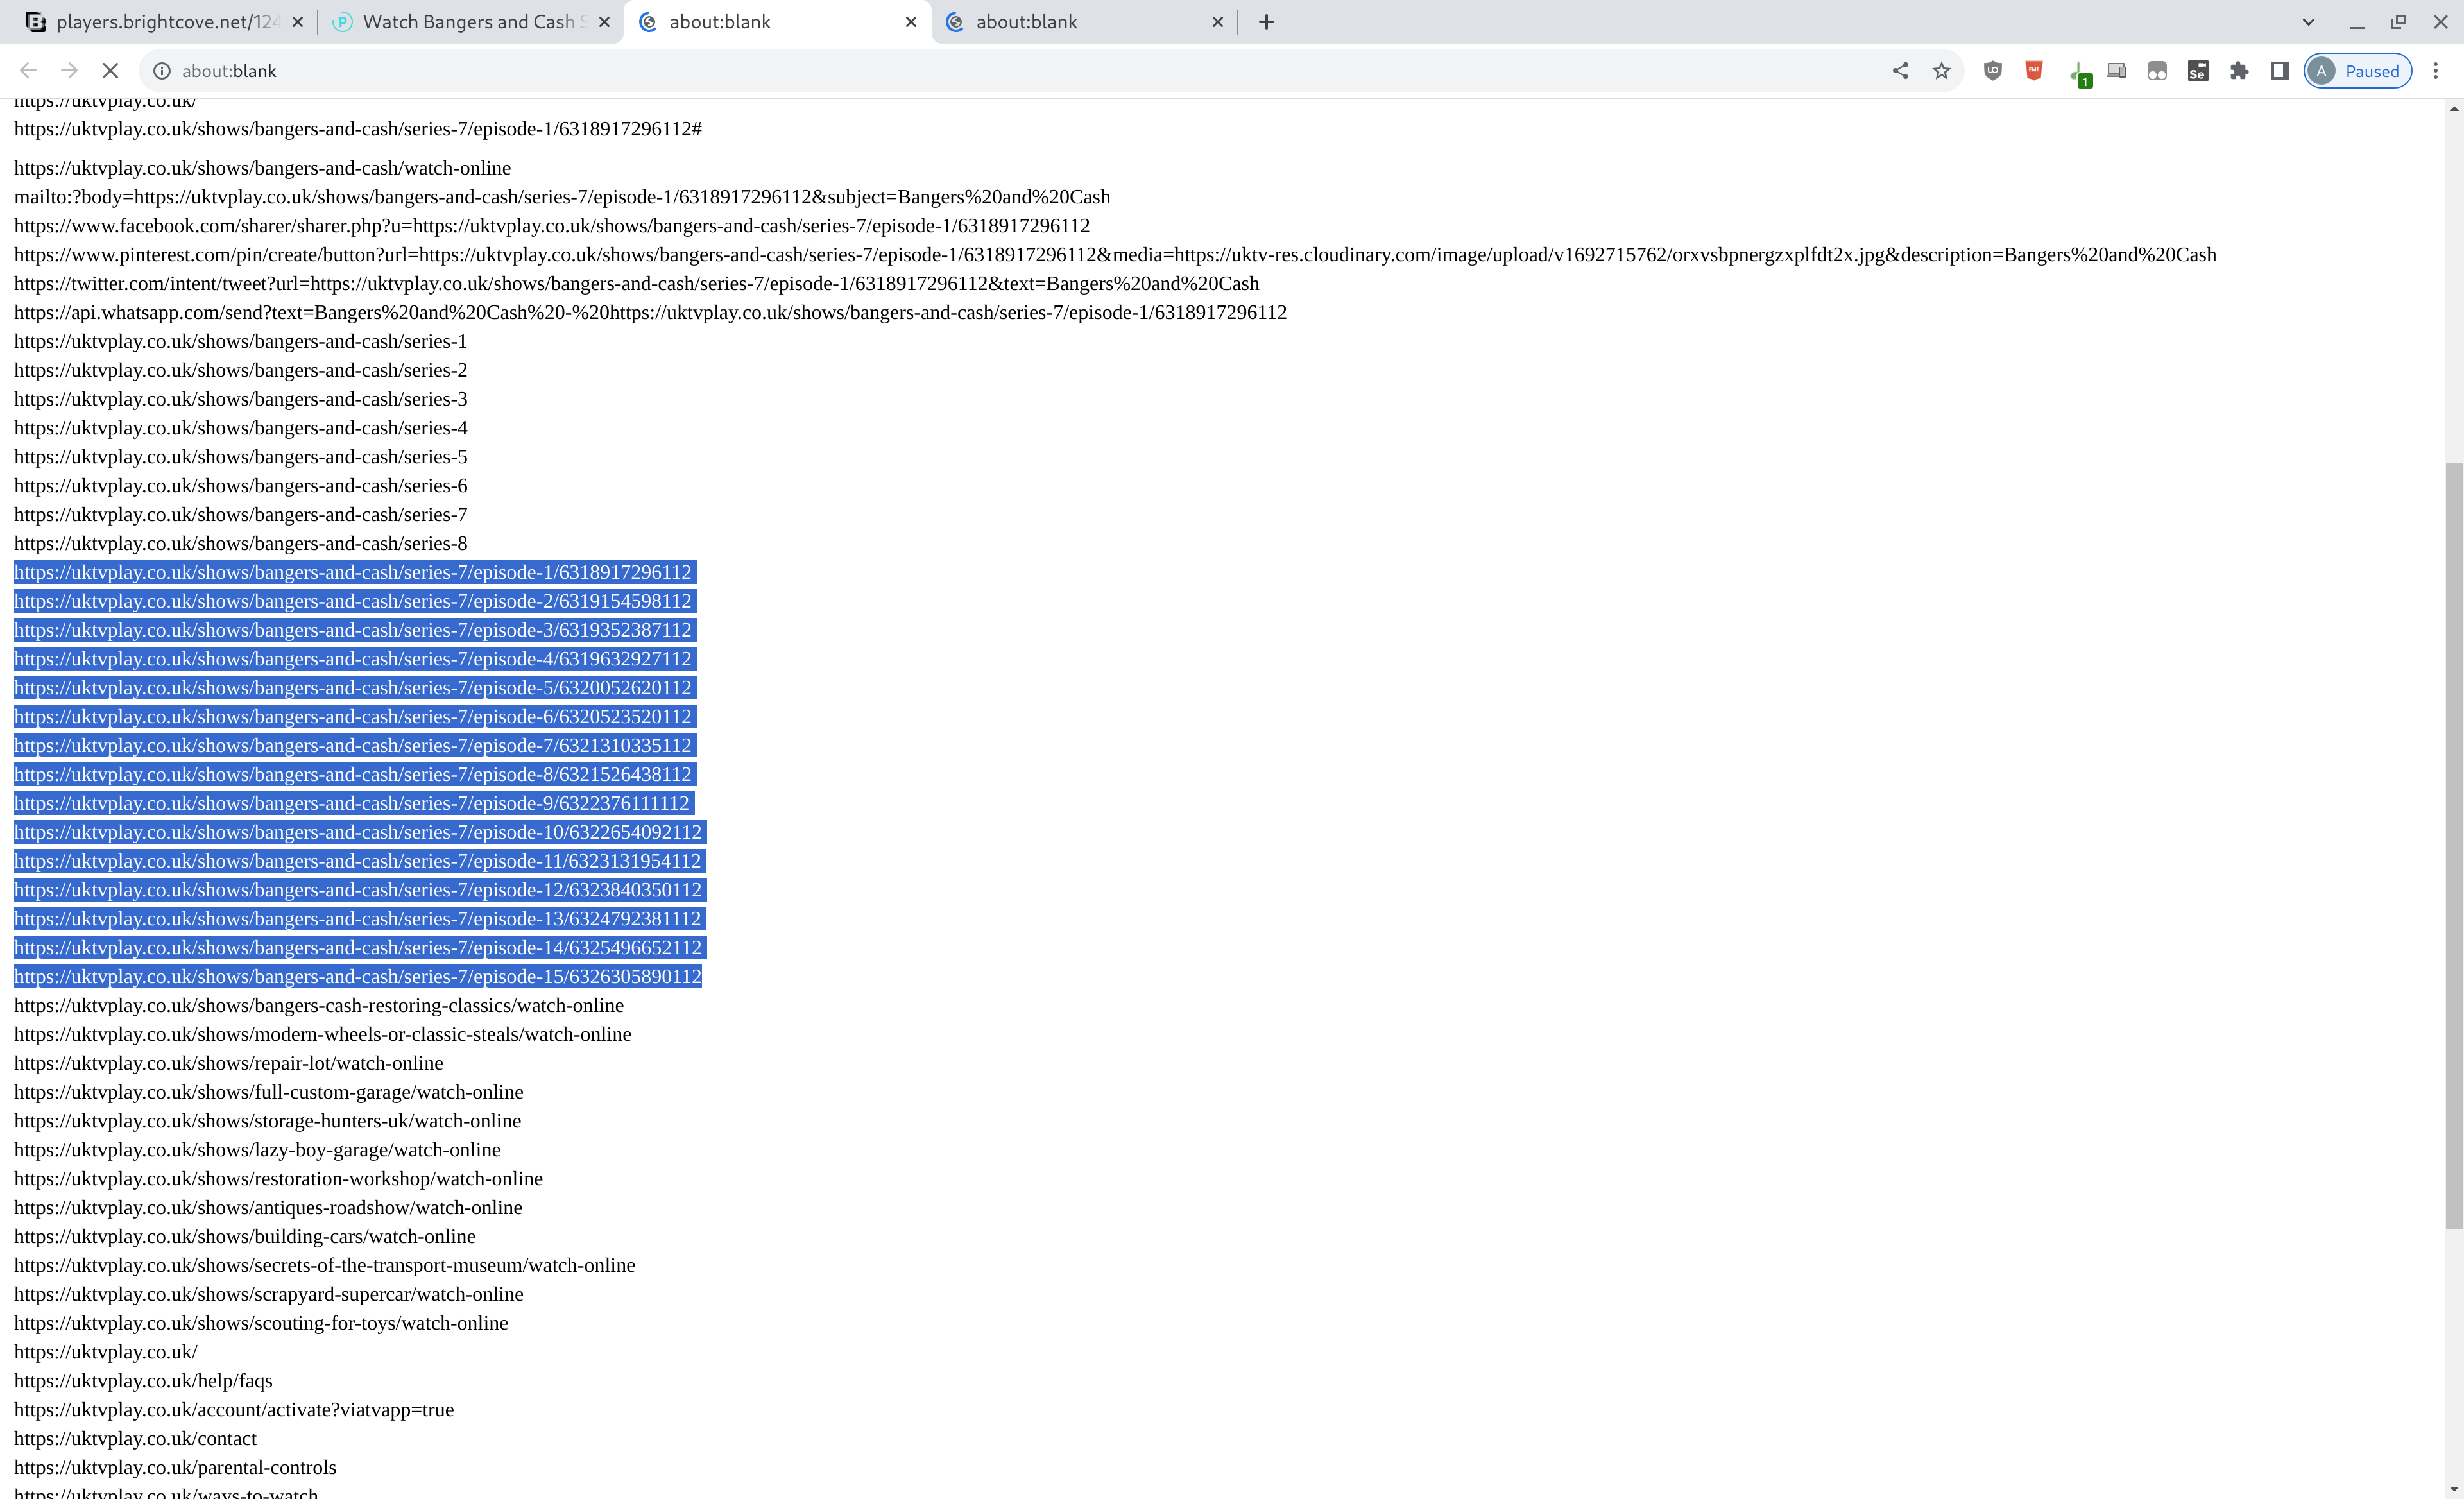
Task: Click the uBlock Origin extension icon
Action: point(1993,71)
